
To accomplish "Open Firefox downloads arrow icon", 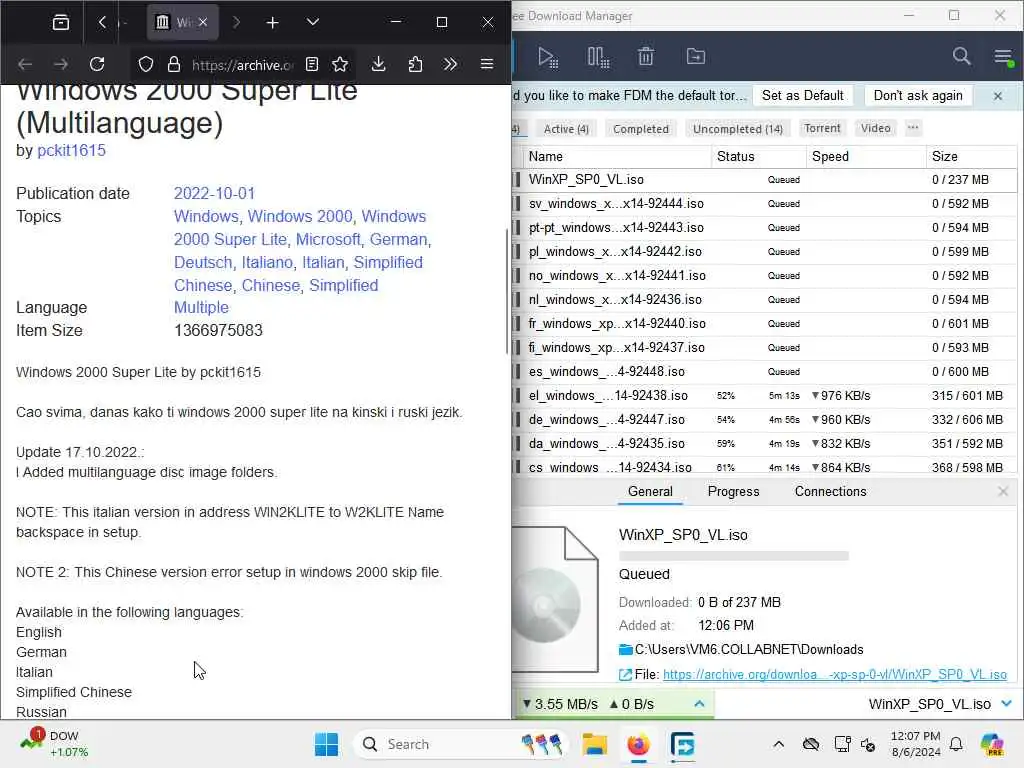I will (x=378, y=64).
